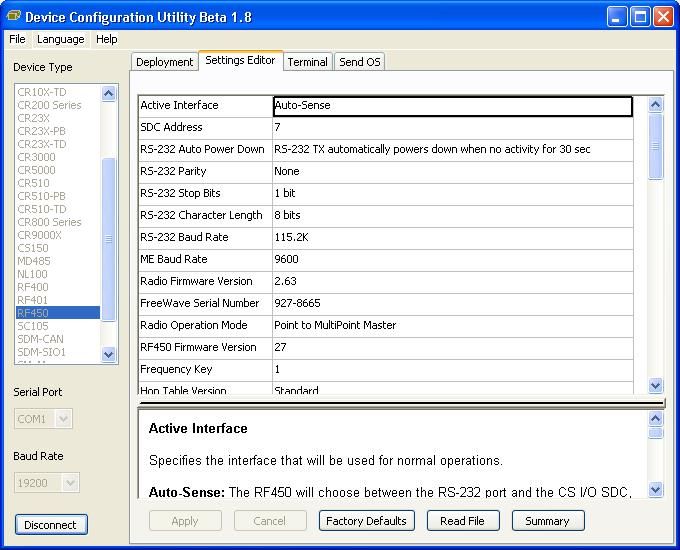Click the RS-232 Parity value None
The height and width of the screenshot is (550, 680).
[x=452, y=172]
